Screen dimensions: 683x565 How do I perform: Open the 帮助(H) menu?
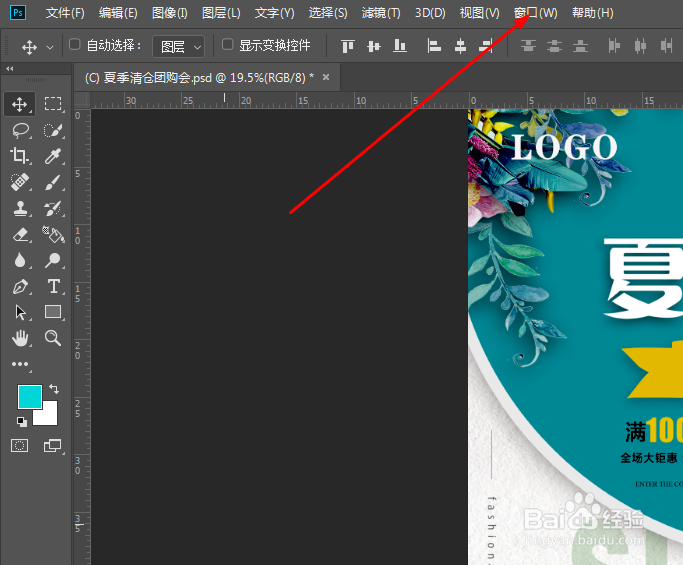(592, 13)
